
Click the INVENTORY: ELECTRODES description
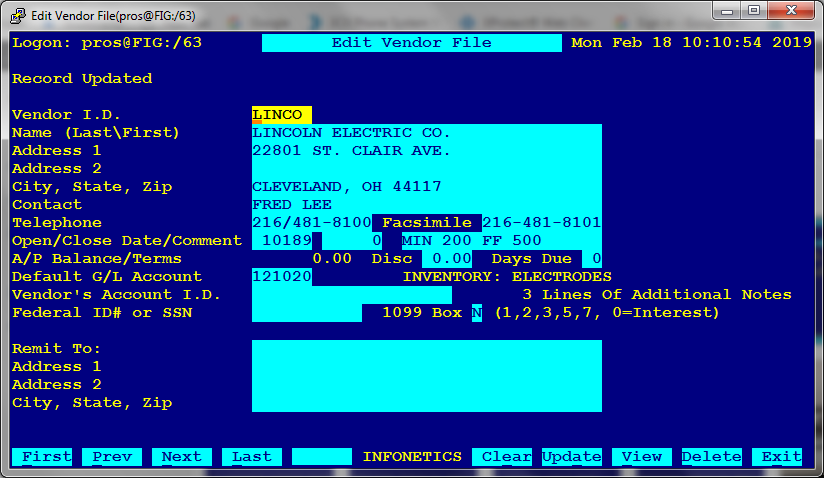507,277
